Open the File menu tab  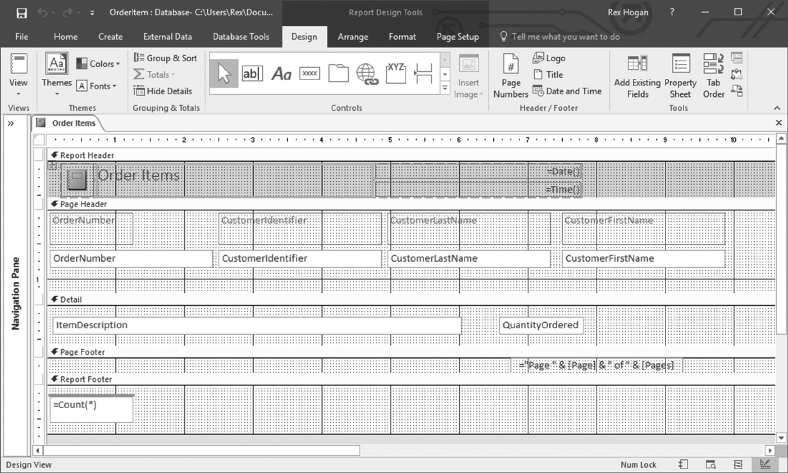(22, 37)
